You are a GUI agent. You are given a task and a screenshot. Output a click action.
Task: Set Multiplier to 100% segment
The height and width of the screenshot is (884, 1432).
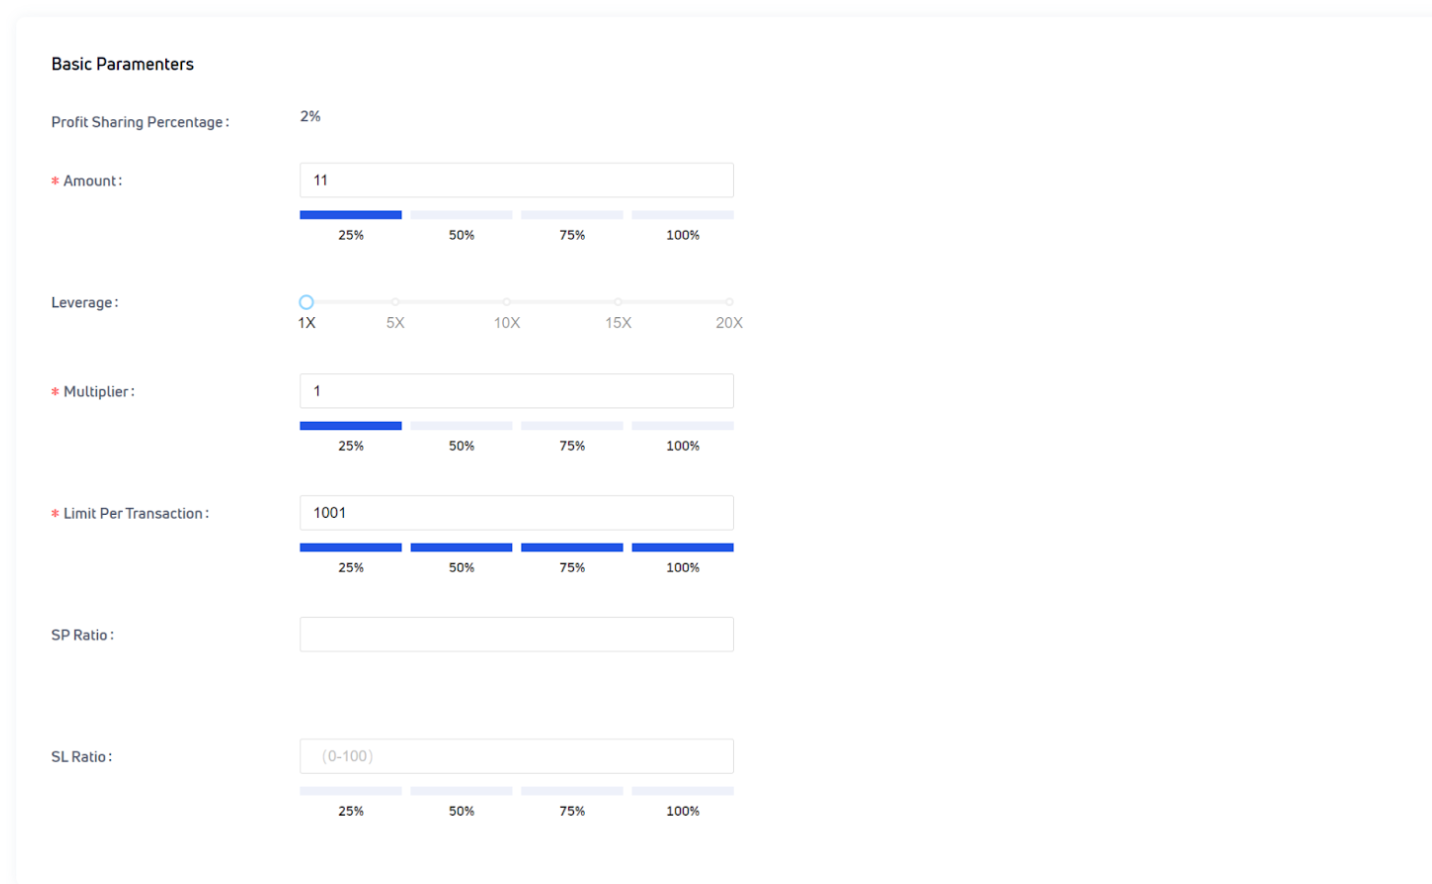tap(683, 426)
